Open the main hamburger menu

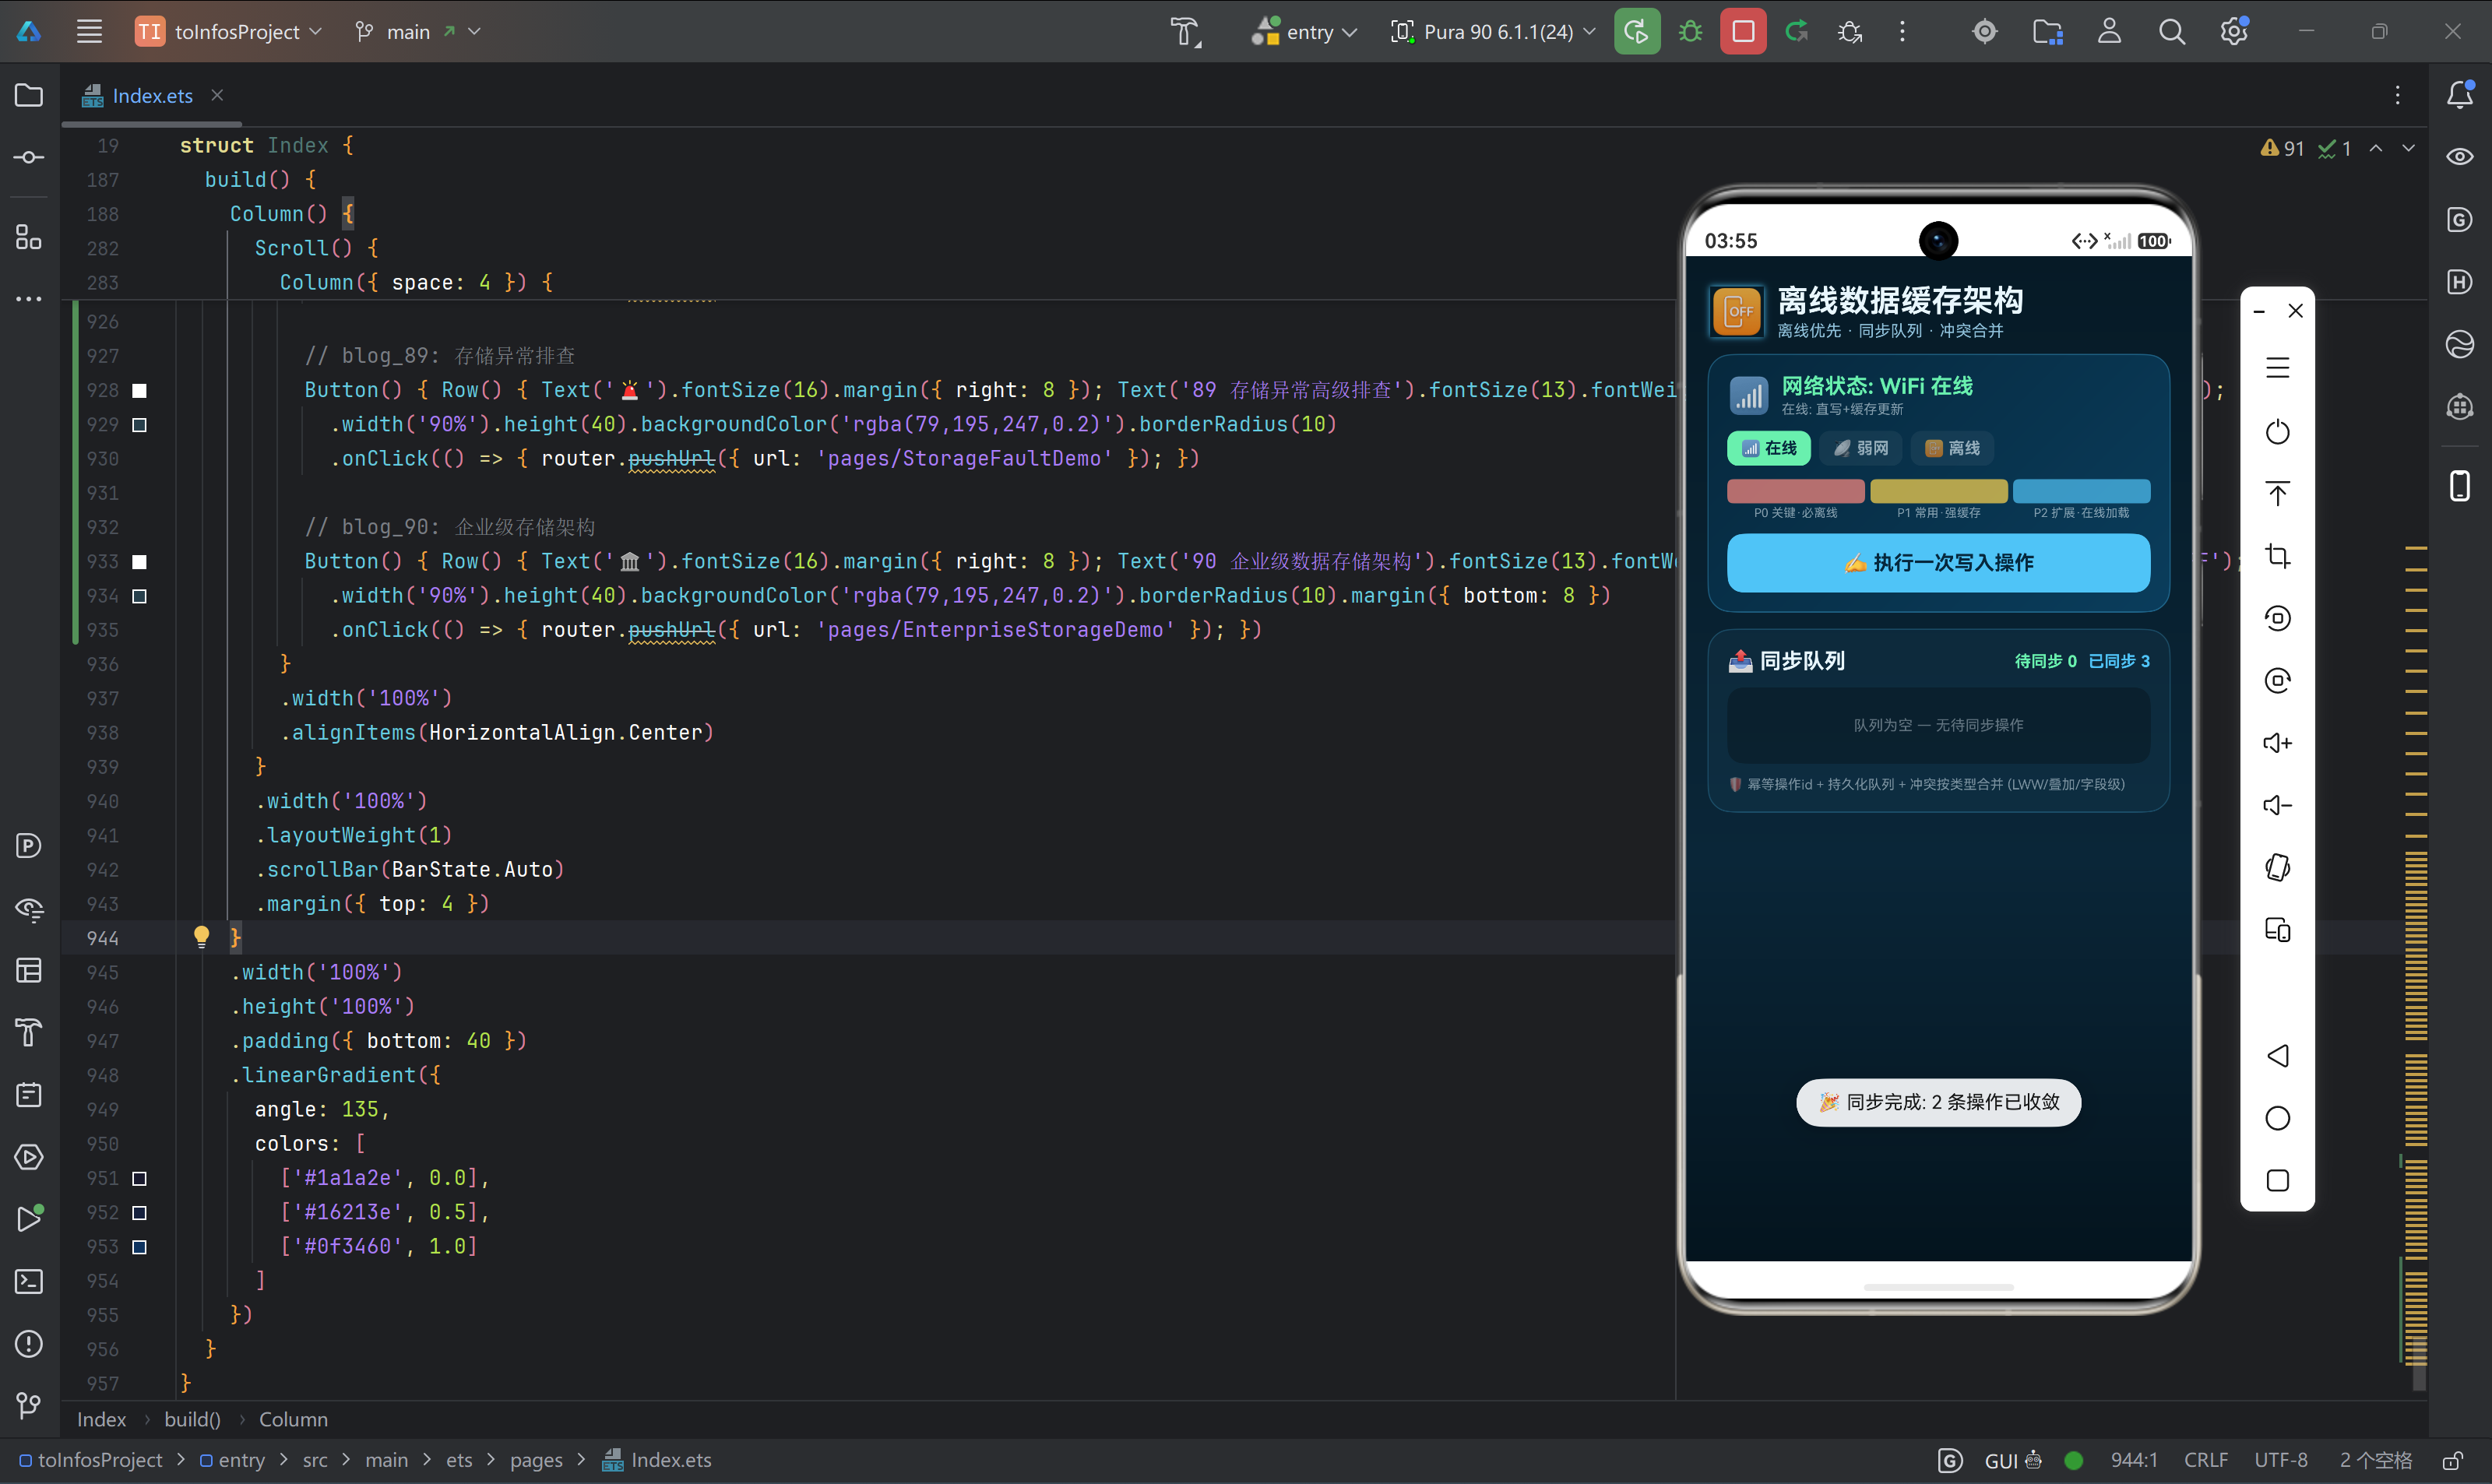point(90,31)
